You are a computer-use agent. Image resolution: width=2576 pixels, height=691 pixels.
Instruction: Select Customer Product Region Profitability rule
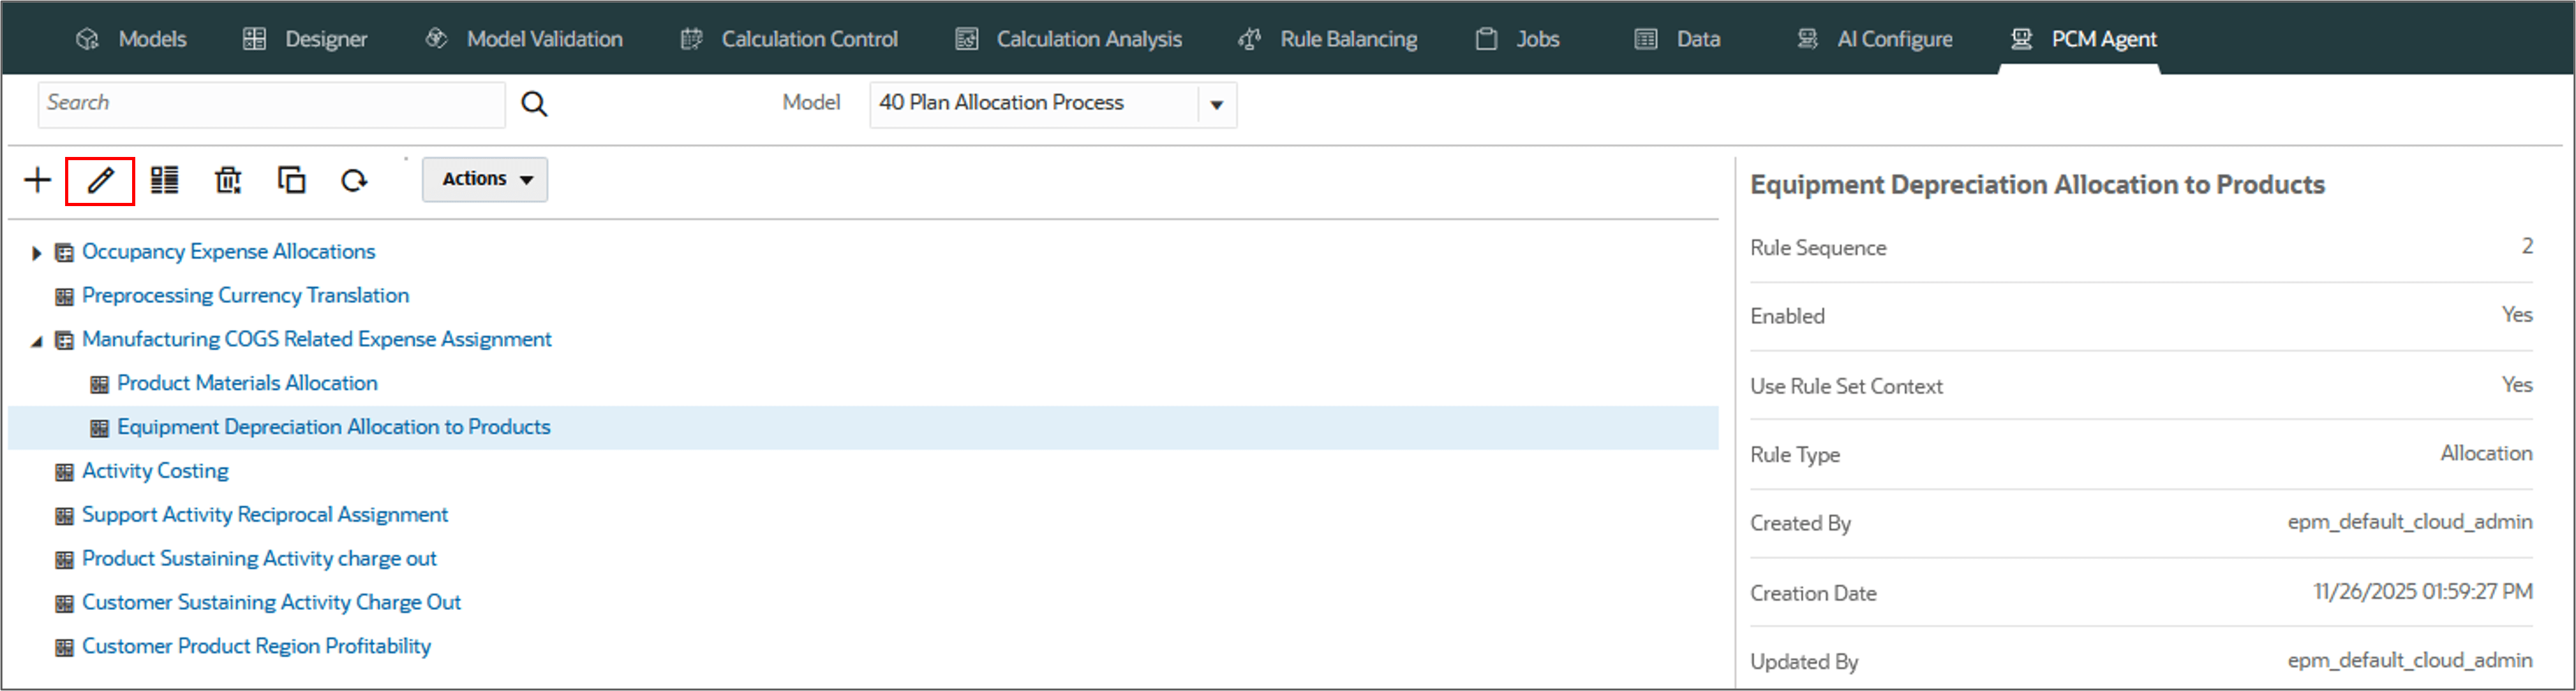pyautogui.click(x=256, y=646)
